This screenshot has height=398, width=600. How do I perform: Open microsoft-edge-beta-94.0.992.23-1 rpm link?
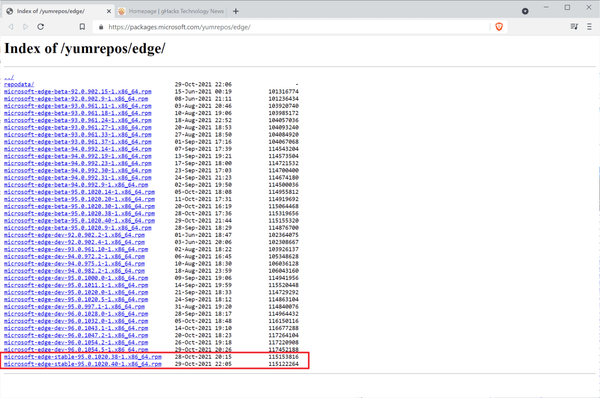pos(78,163)
